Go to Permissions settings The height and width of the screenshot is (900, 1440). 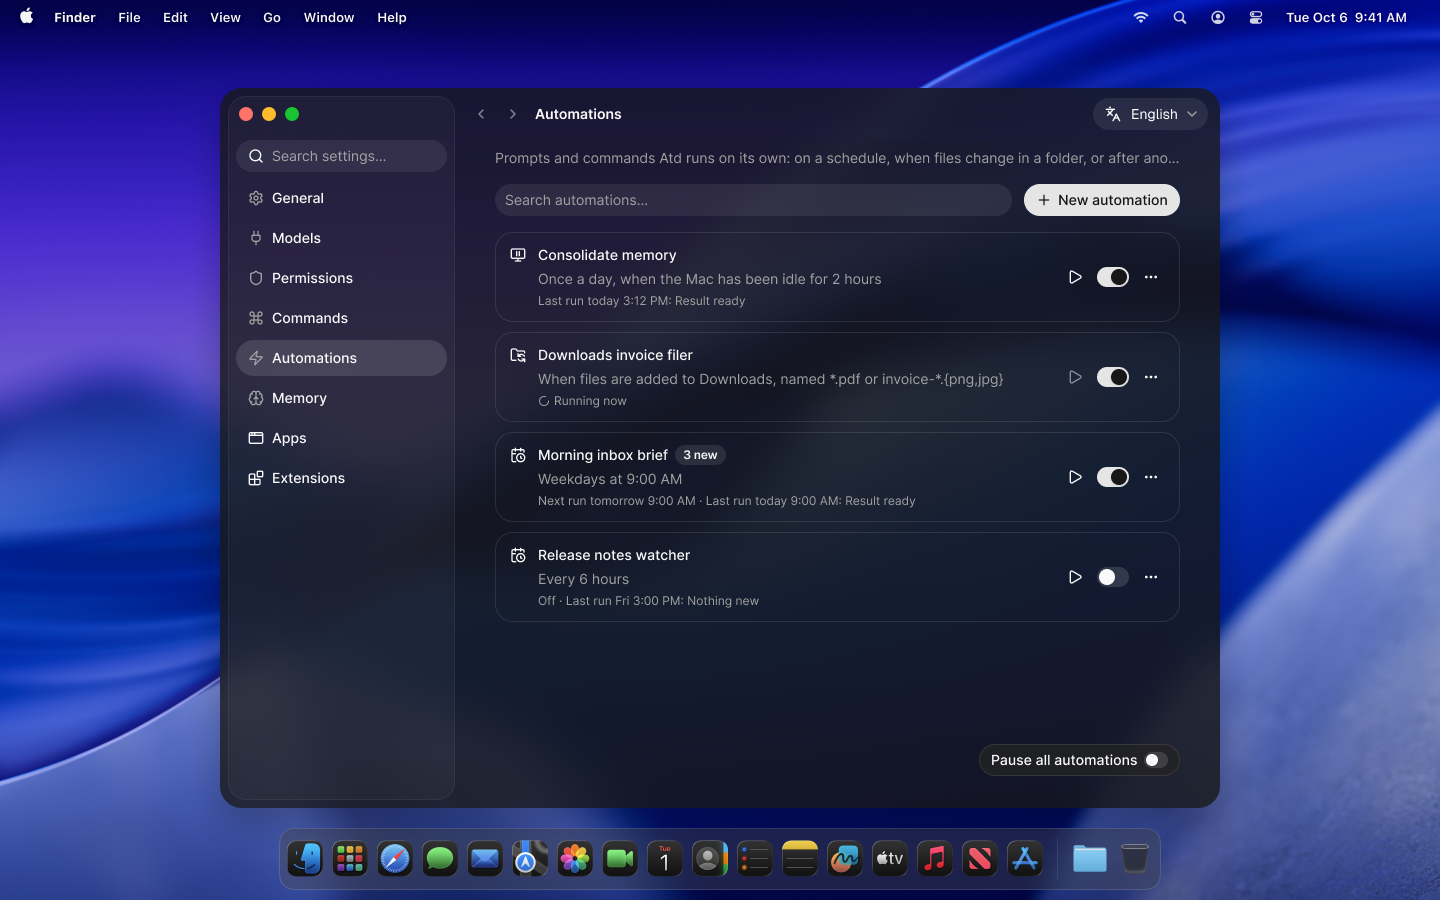(341, 278)
